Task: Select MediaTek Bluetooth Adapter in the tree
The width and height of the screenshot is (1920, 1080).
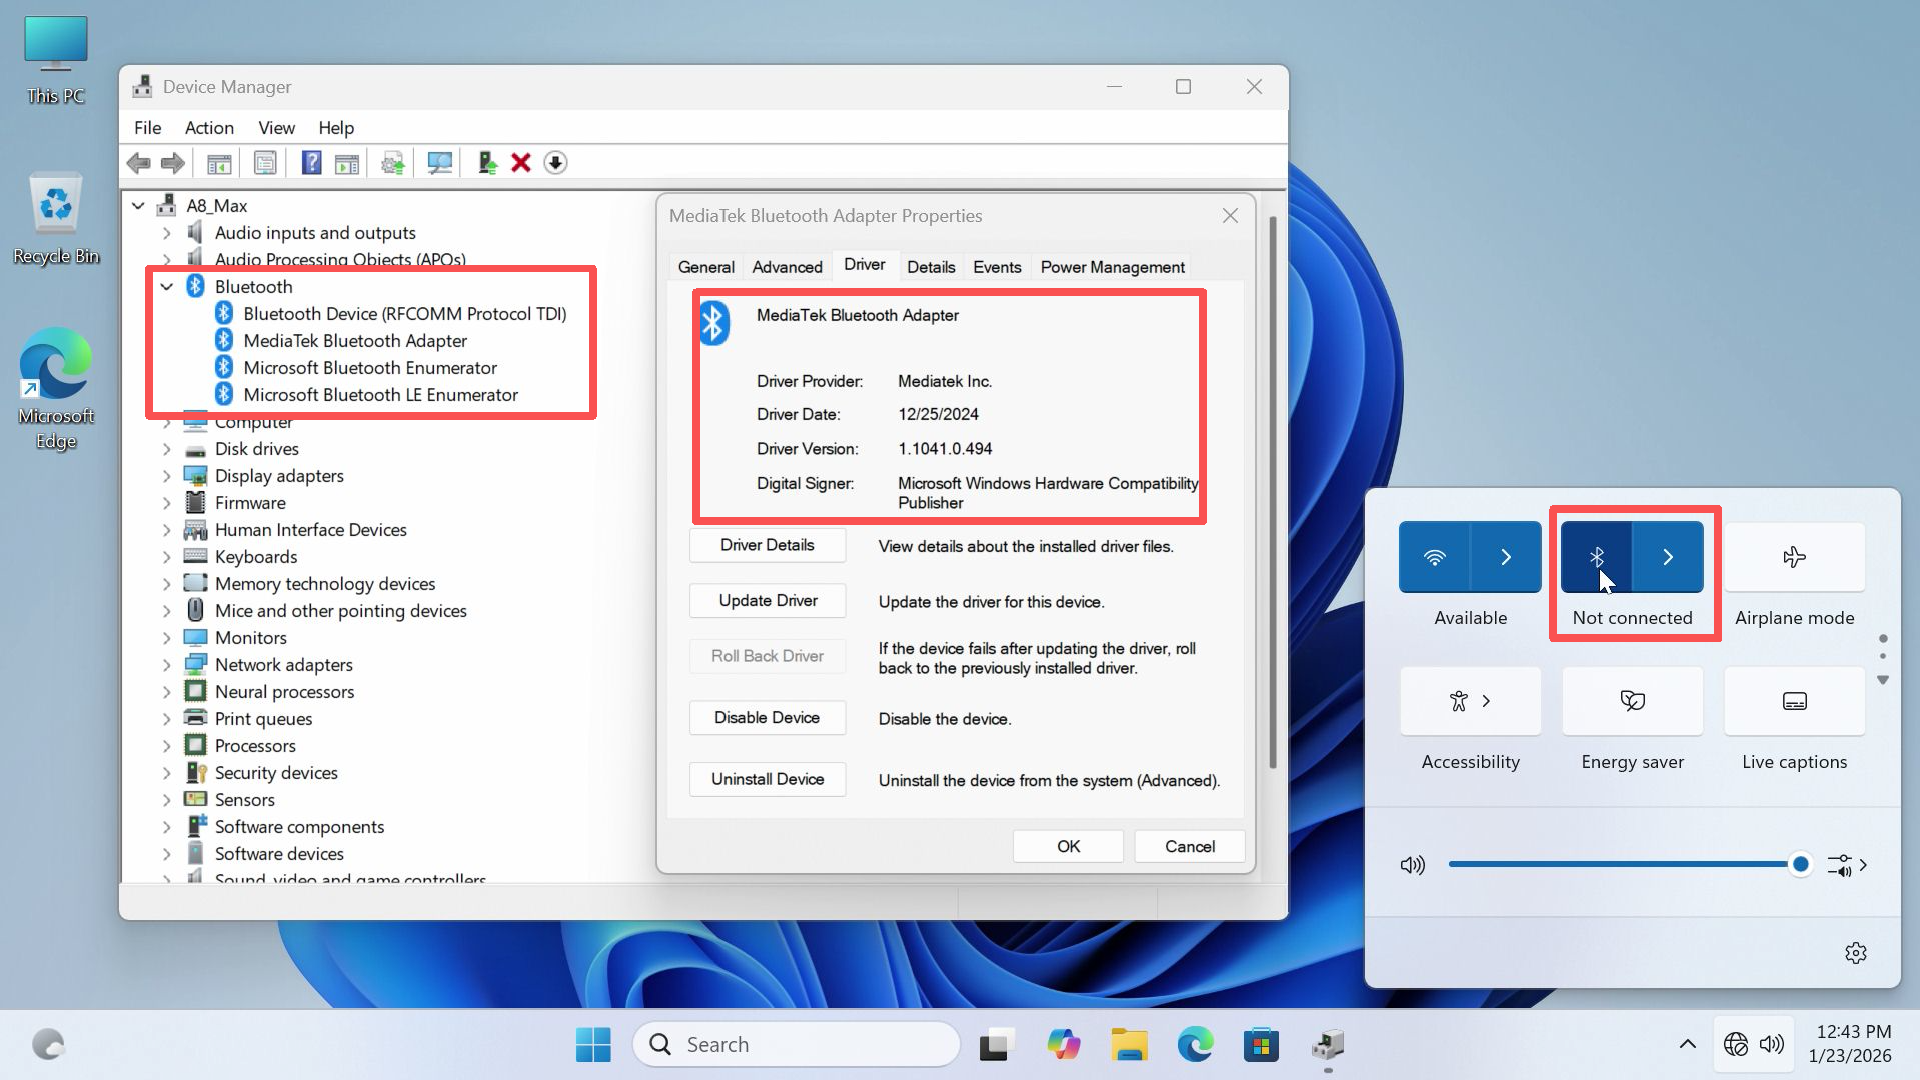Action: (355, 341)
